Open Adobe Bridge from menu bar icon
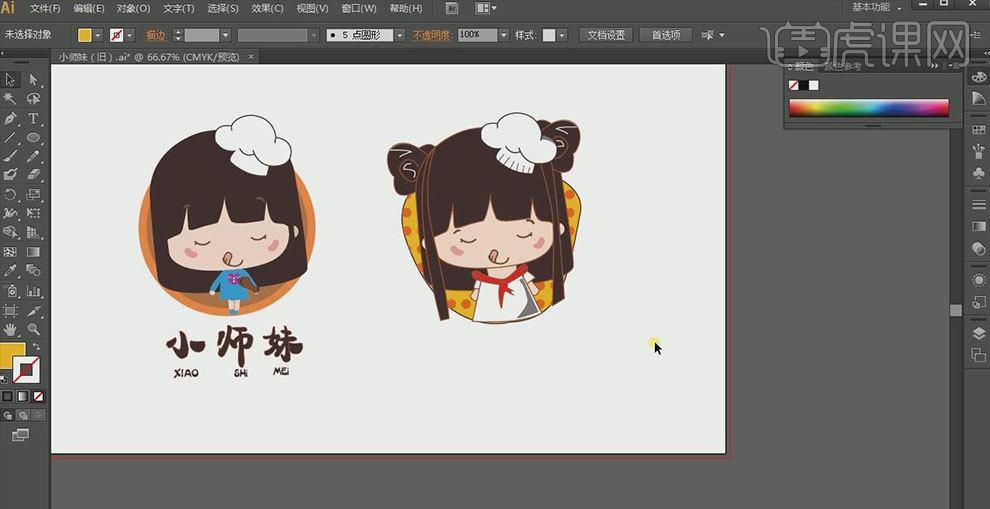 coord(451,8)
